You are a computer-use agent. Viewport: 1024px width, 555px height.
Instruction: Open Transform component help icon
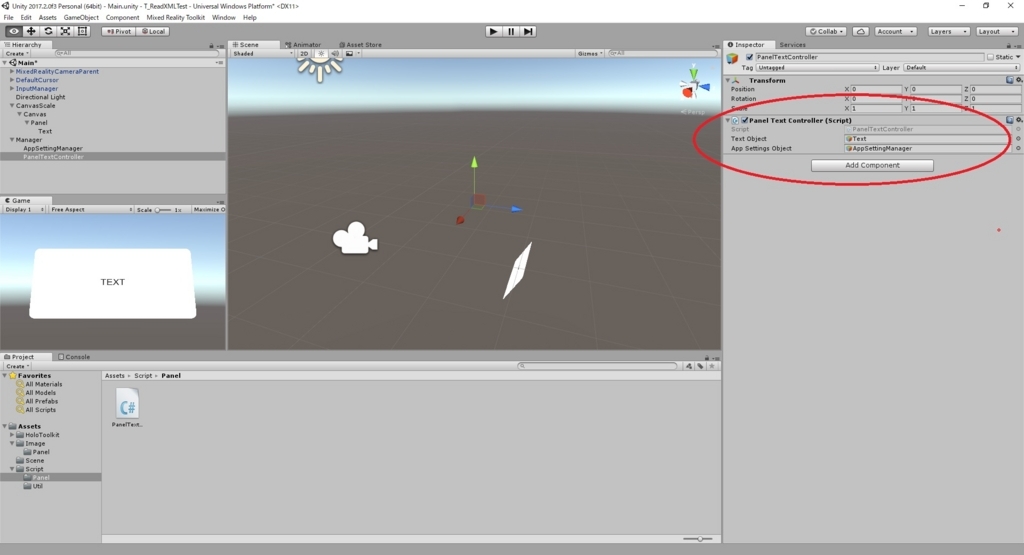1010,80
